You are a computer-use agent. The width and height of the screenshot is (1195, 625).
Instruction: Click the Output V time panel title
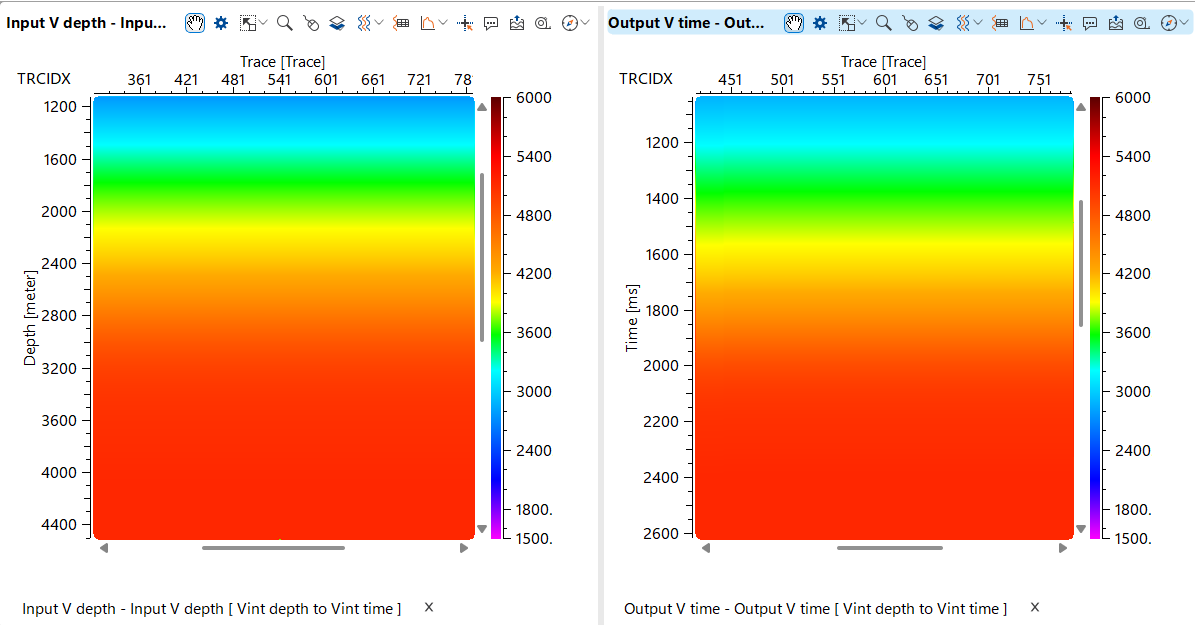pyautogui.click(x=686, y=23)
